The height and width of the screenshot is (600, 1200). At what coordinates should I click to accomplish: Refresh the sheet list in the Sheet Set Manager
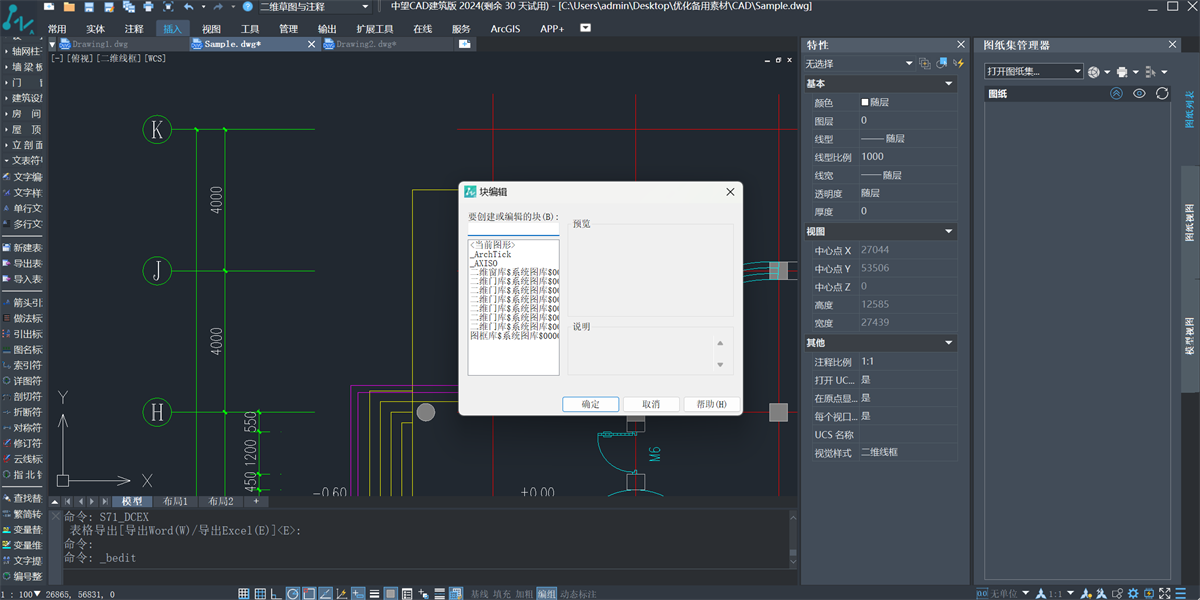point(1162,93)
